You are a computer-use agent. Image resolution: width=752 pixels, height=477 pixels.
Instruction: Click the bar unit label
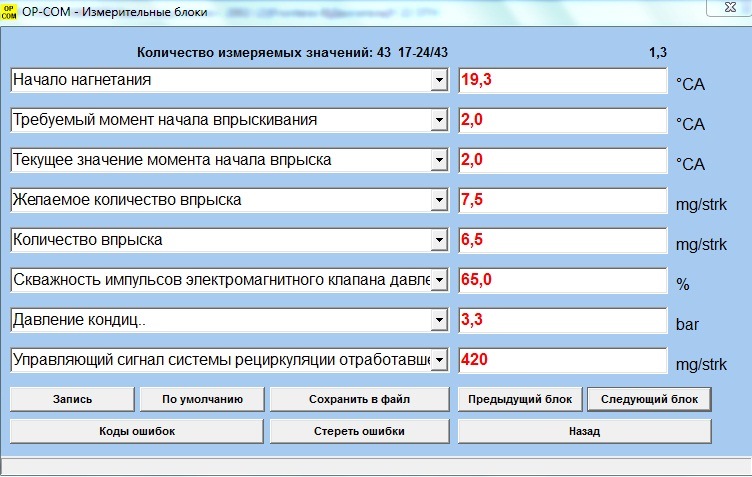point(687,325)
